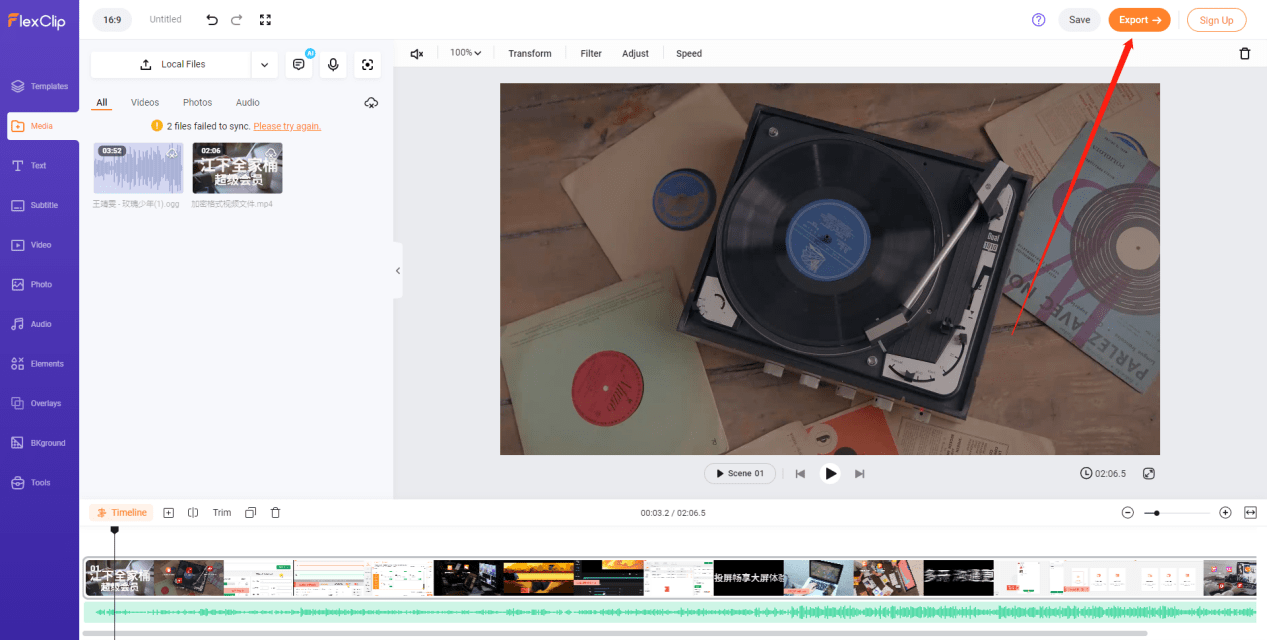This screenshot has height=640, width=1267.
Task: Expand preview to fullscreen beside duration
Action: coord(1149,473)
